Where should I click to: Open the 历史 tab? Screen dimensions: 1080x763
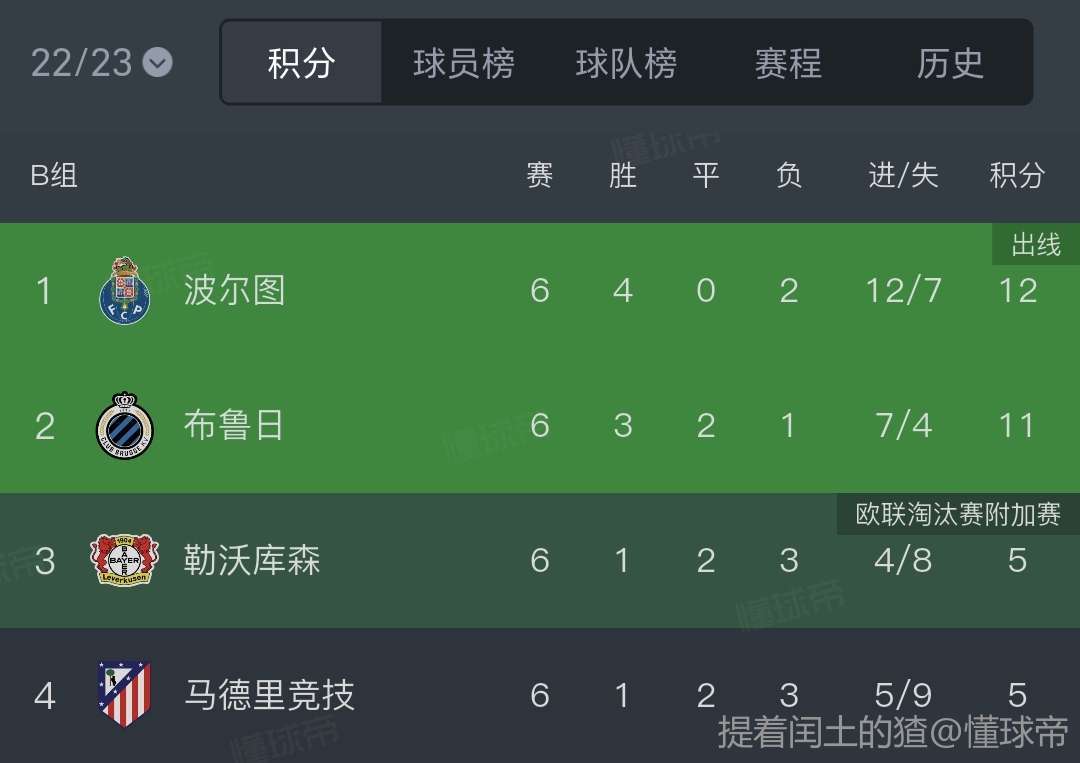pos(950,63)
